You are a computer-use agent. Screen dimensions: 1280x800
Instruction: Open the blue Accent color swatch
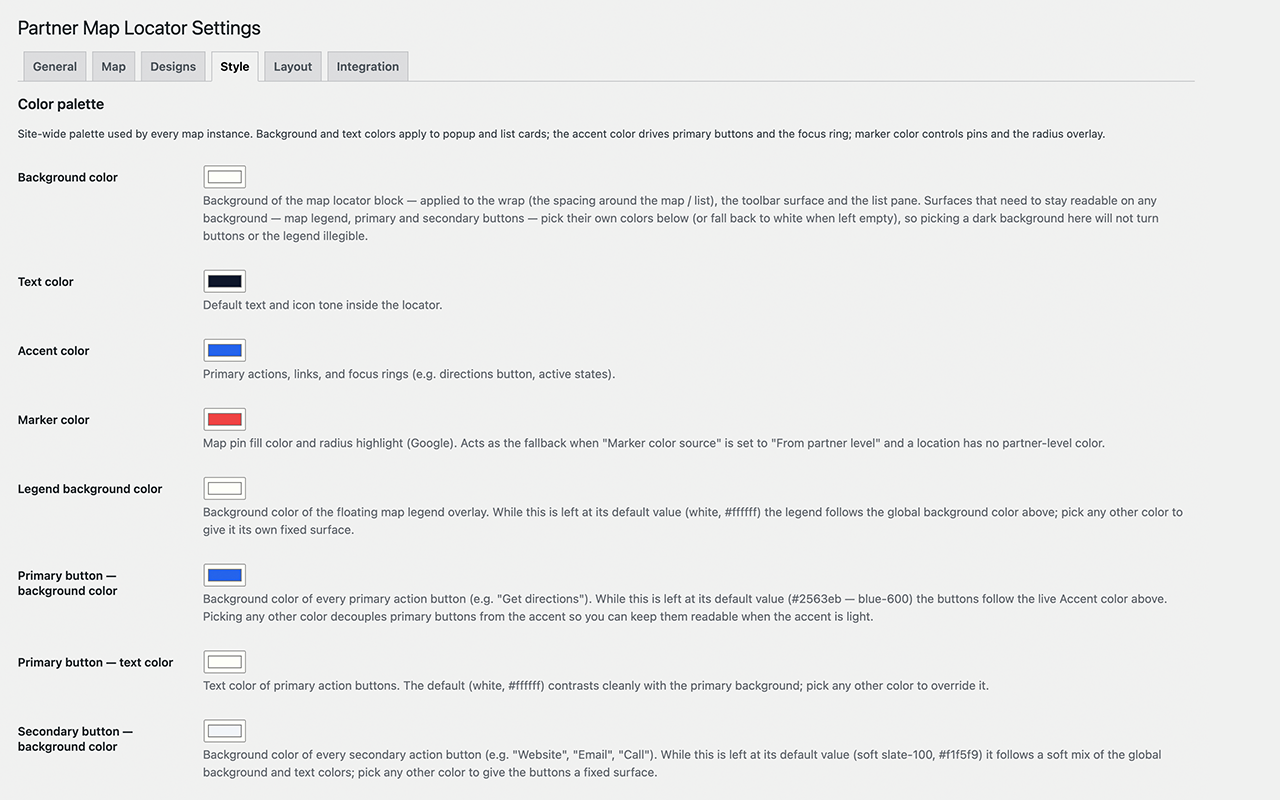coord(225,350)
